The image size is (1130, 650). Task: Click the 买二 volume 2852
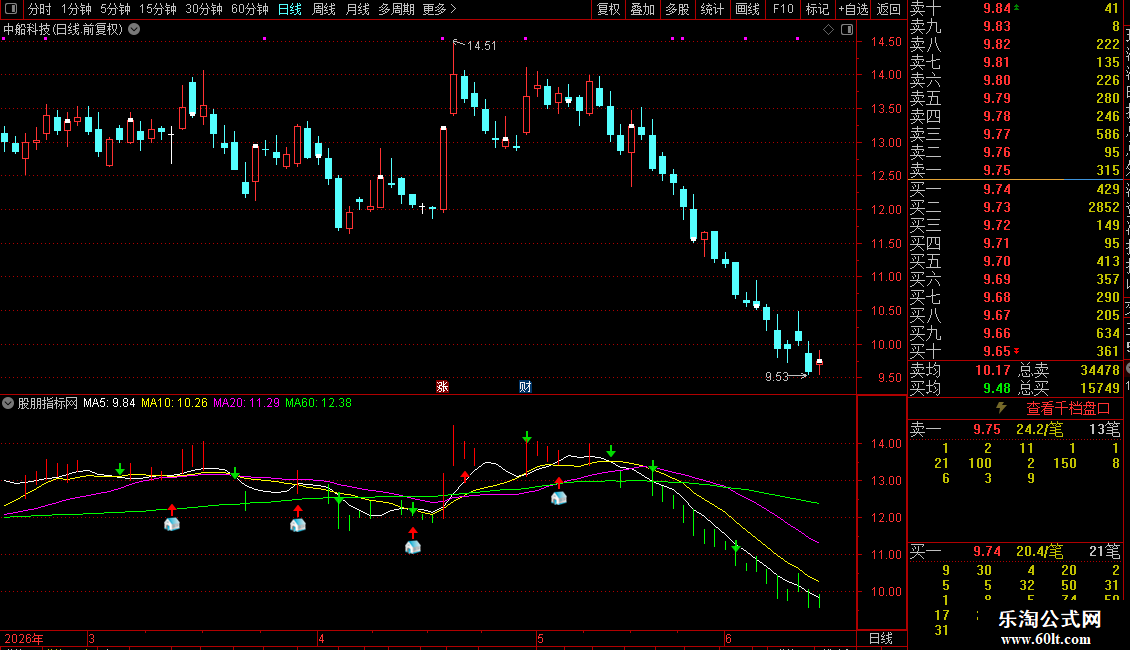1103,207
